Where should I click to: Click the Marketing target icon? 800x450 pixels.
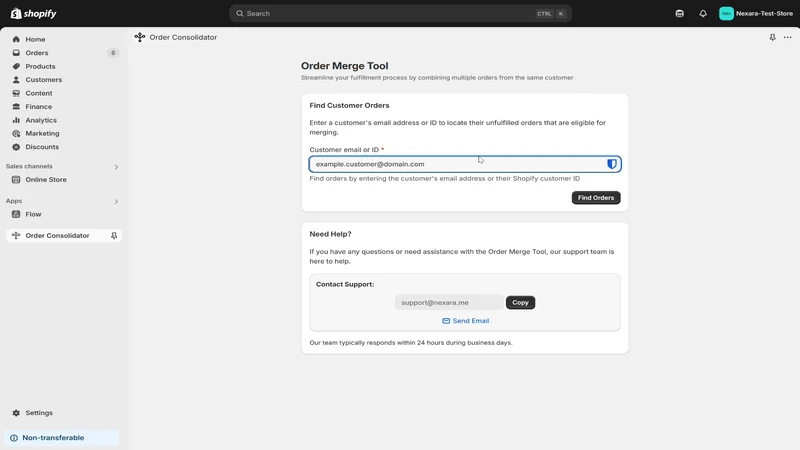click(x=16, y=133)
